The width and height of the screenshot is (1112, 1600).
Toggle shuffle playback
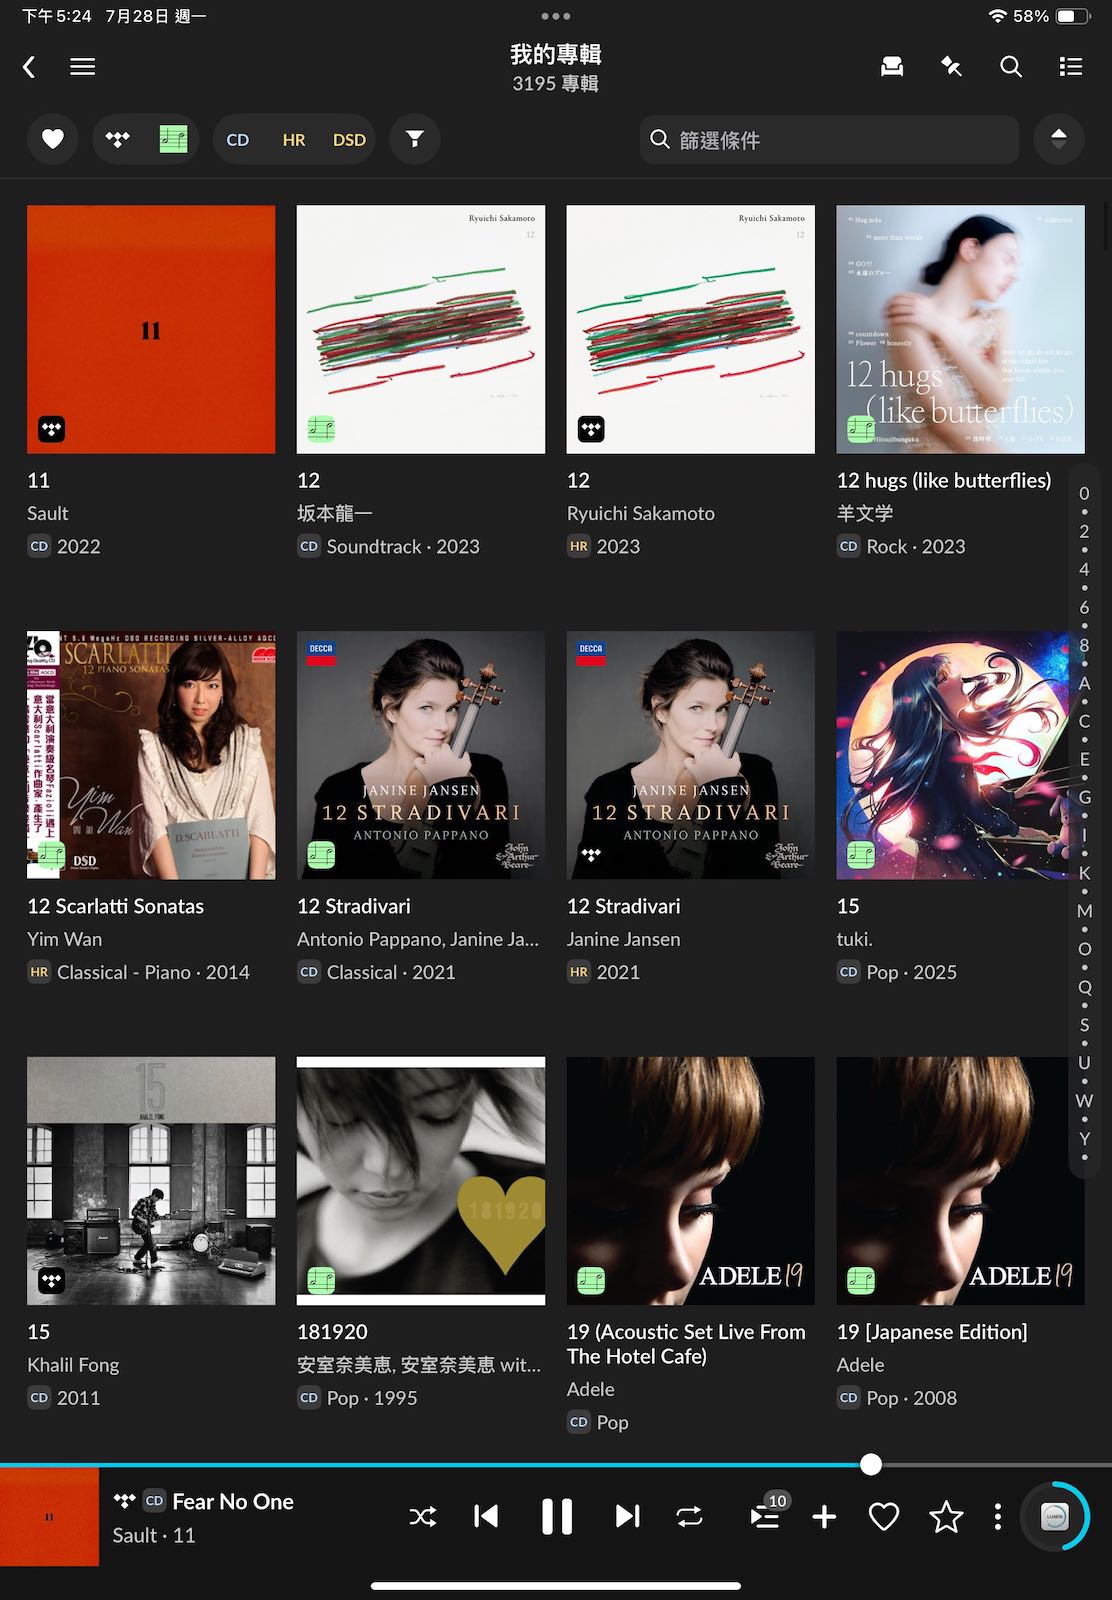coord(422,1517)
